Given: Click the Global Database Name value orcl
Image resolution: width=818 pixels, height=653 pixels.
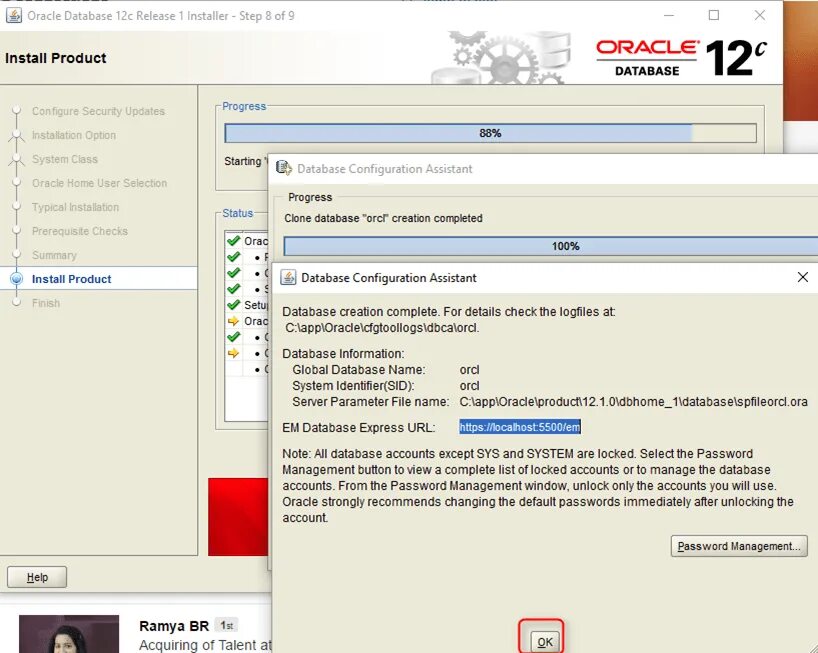Looking at the screenshot, I should [x=469, y=370].
